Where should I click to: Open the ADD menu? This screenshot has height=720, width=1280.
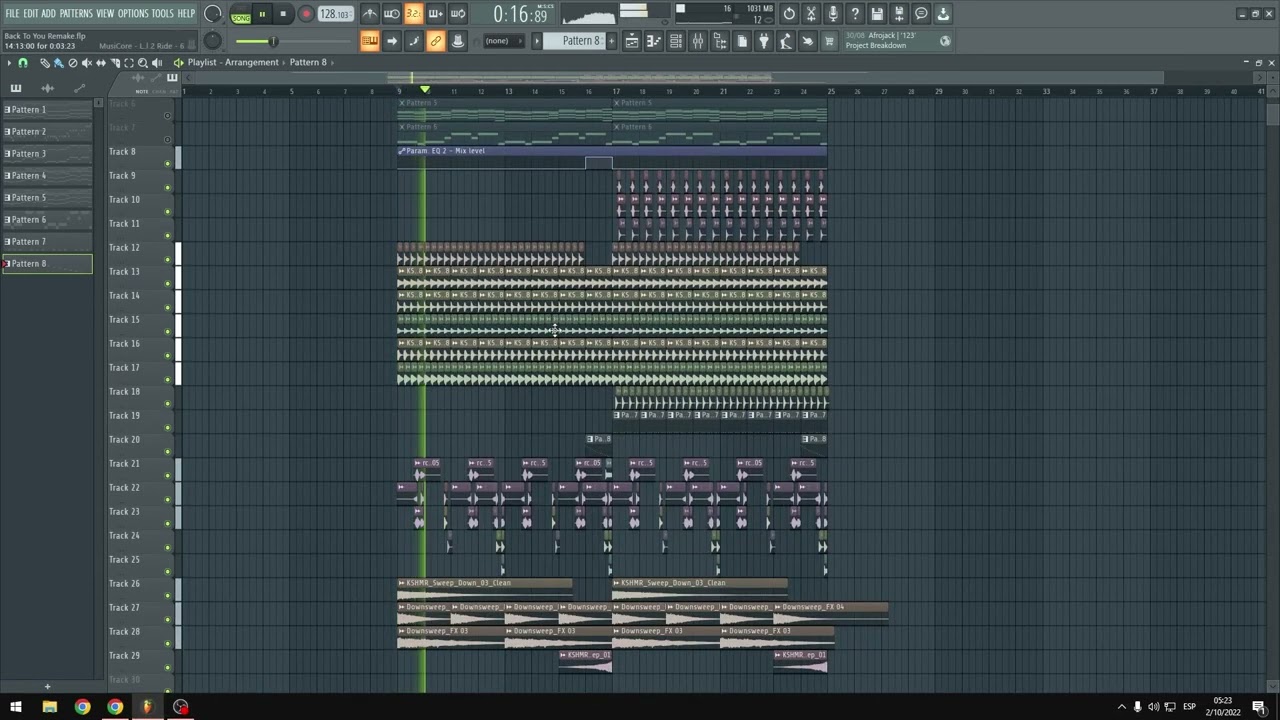48,14
